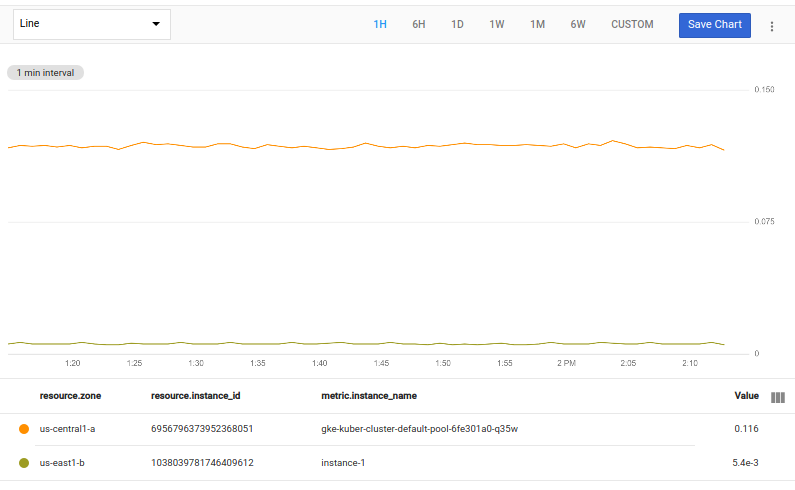795x490 pixels.
Task: Open the legend column selector icon
Action: pyautogui.click(x=778, y=397)
